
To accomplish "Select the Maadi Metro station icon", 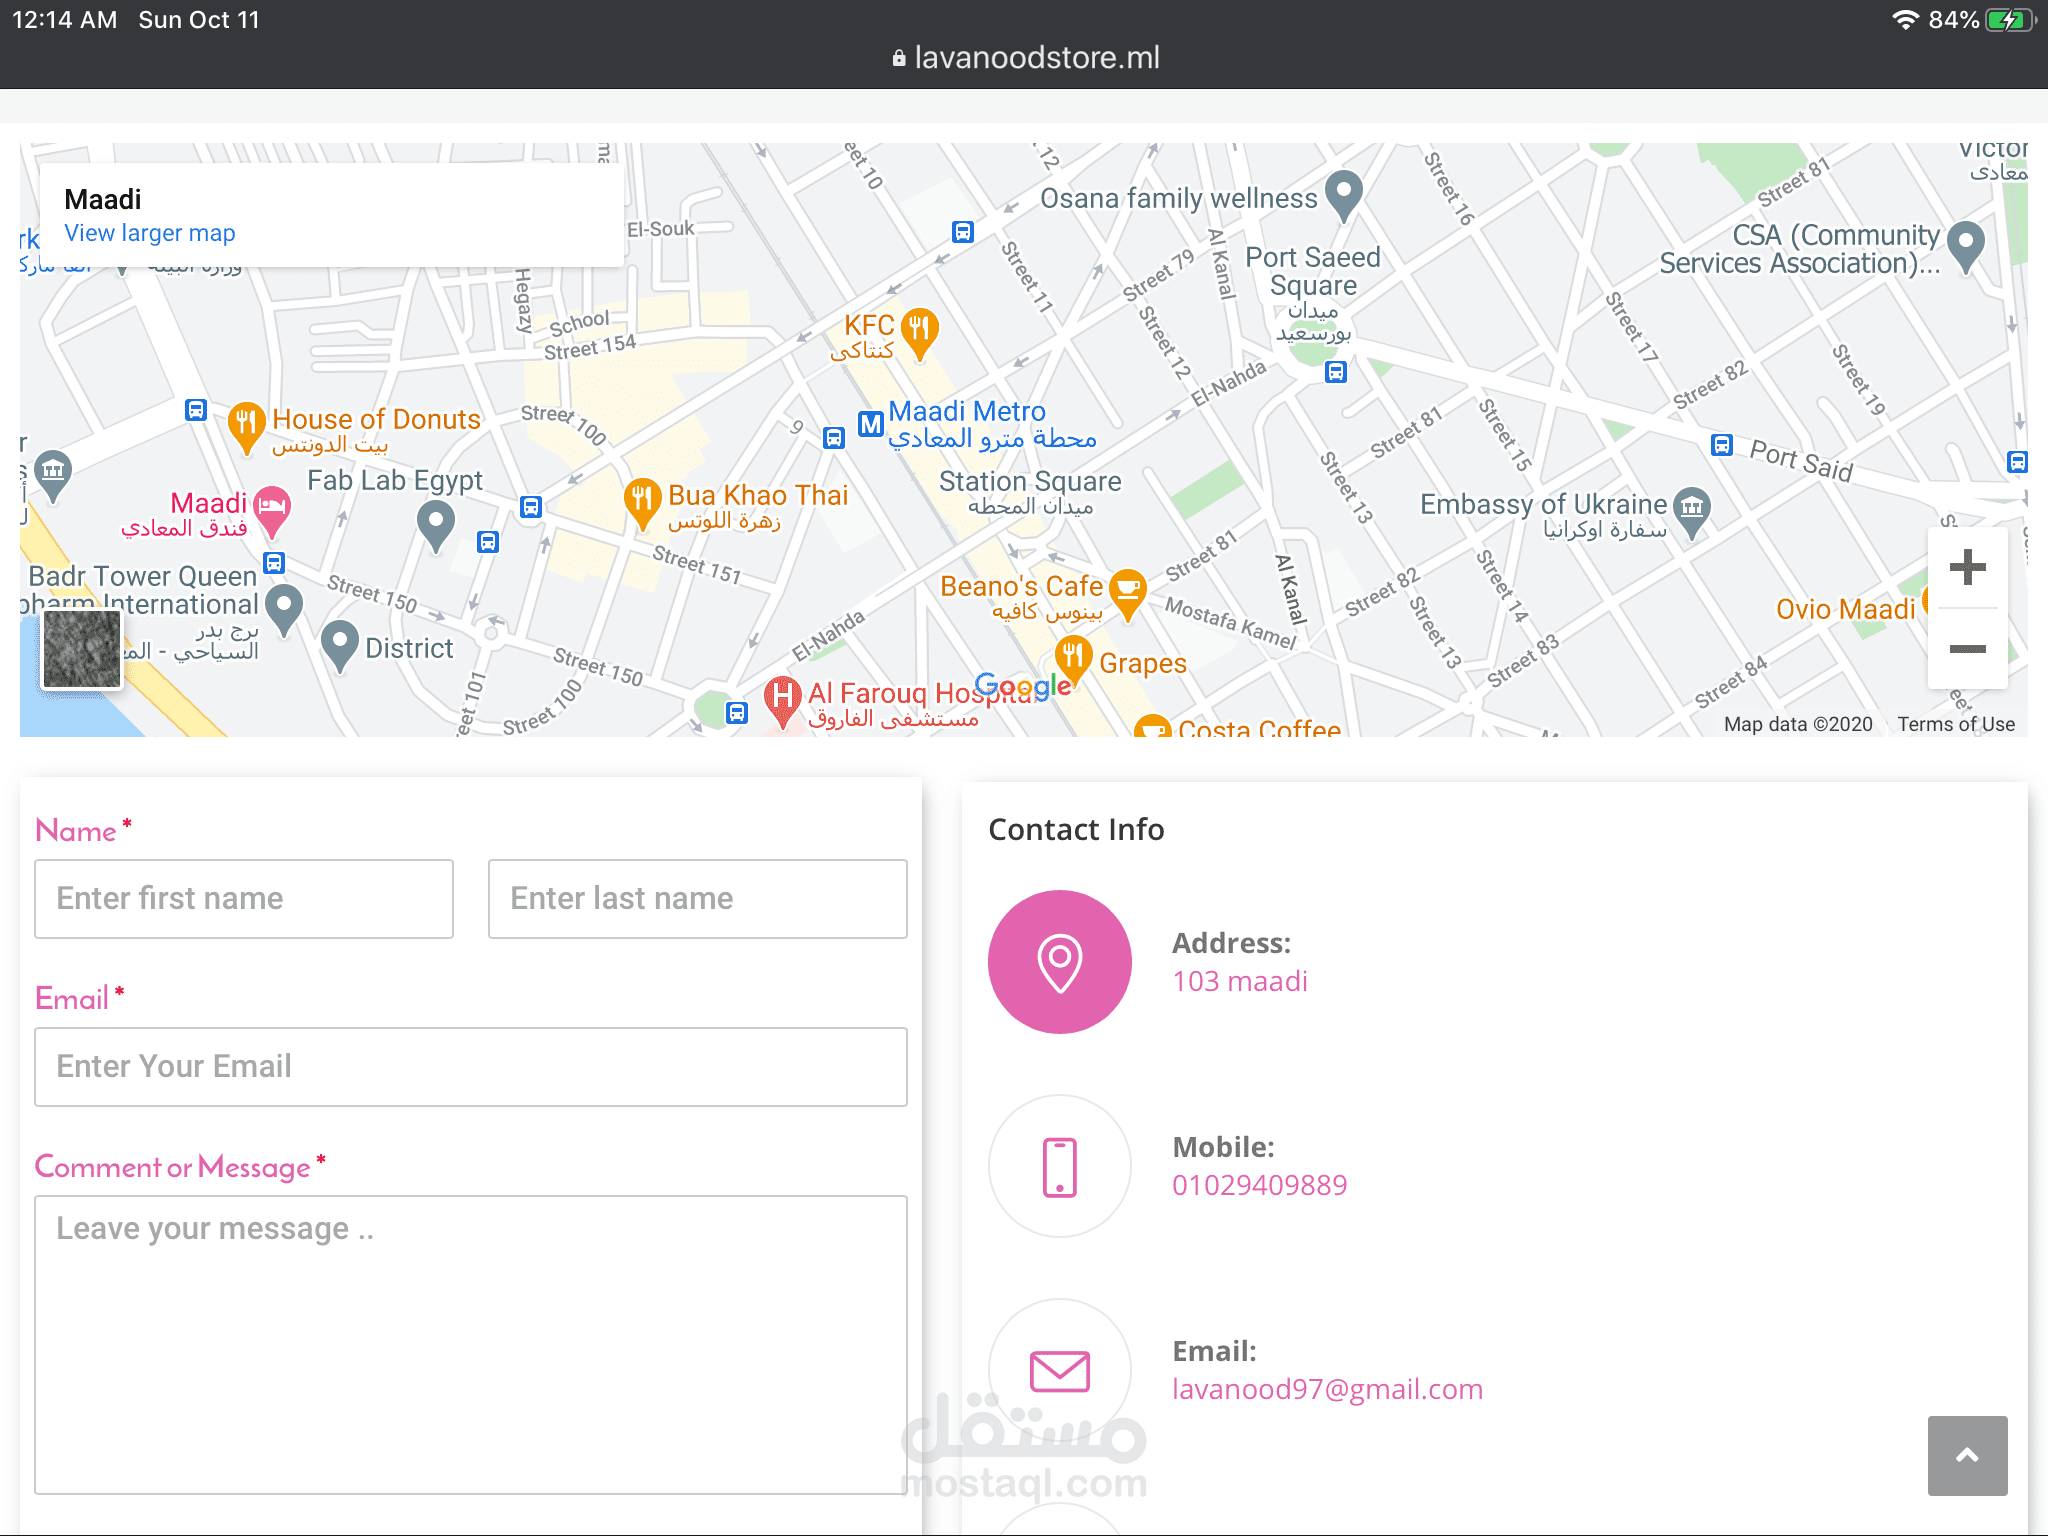I will coord(871,424).
